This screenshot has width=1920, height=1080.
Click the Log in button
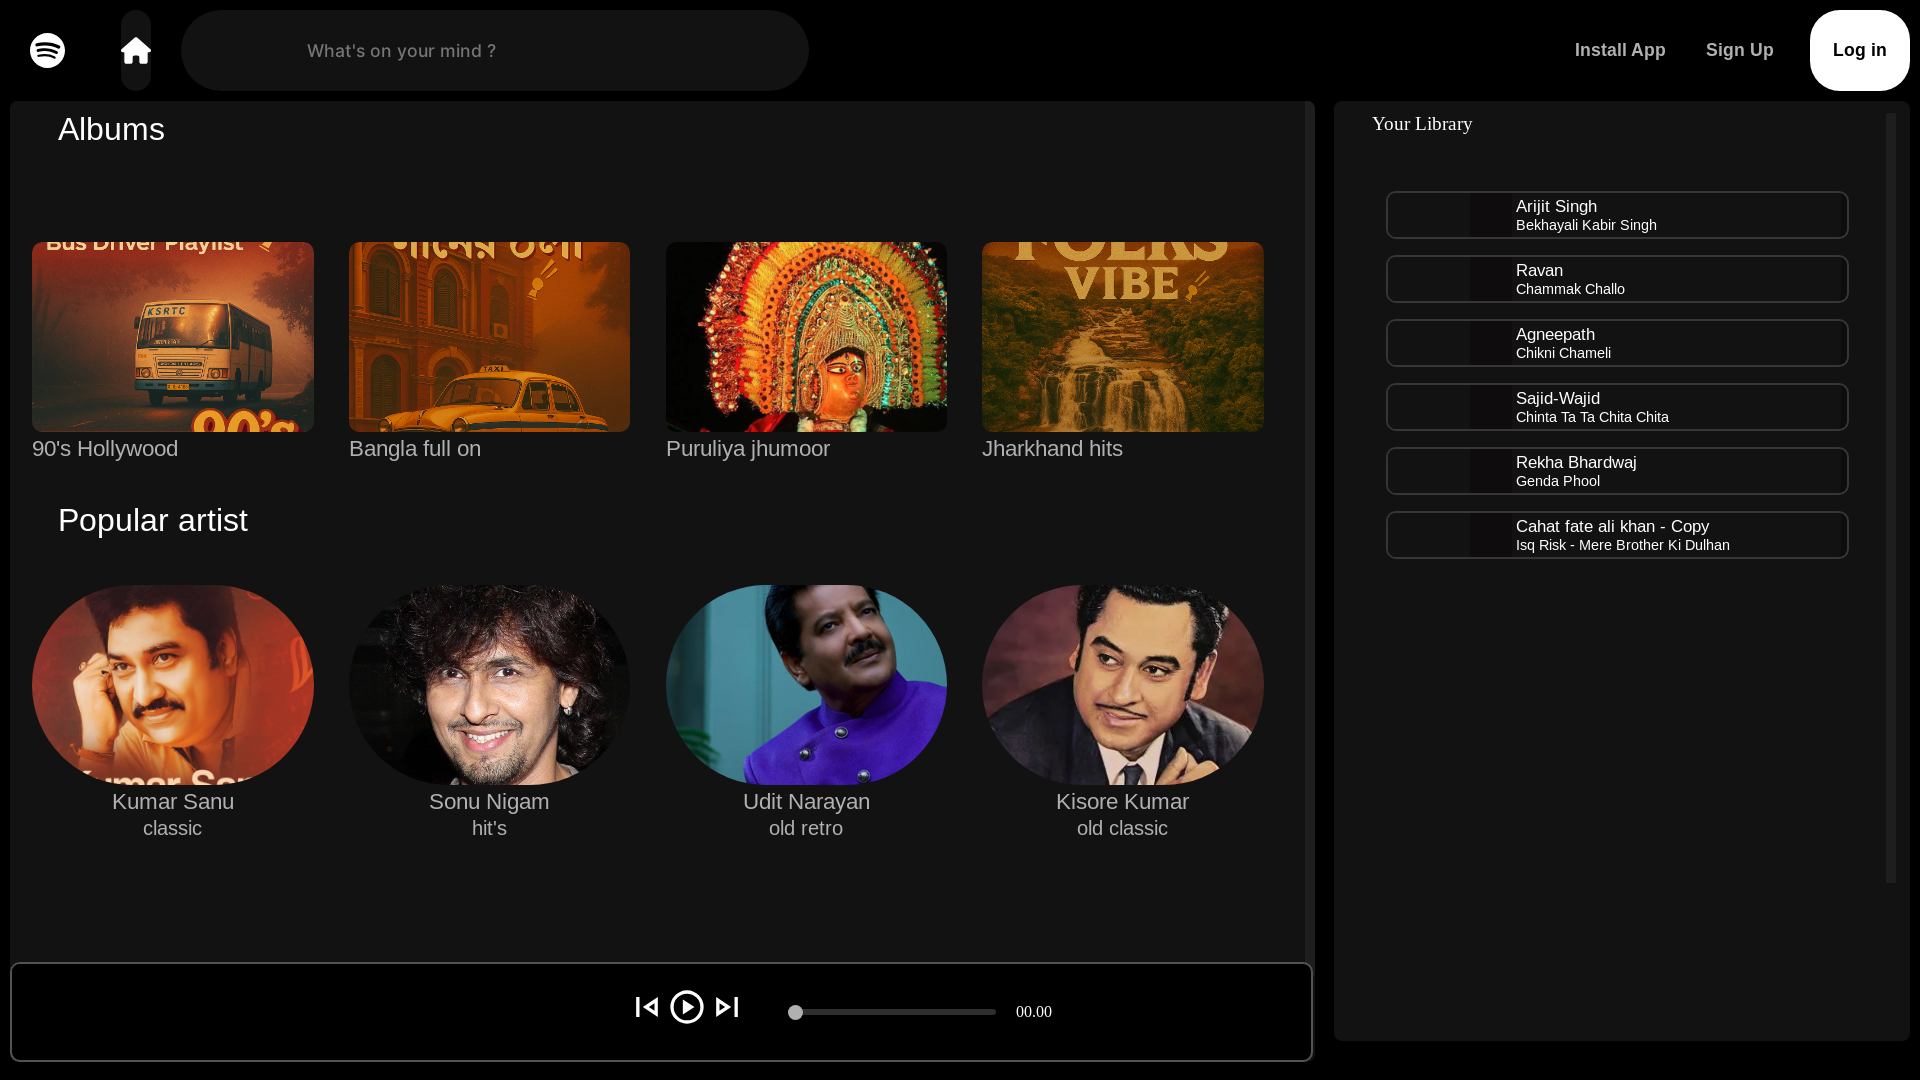click(1860, 50)
